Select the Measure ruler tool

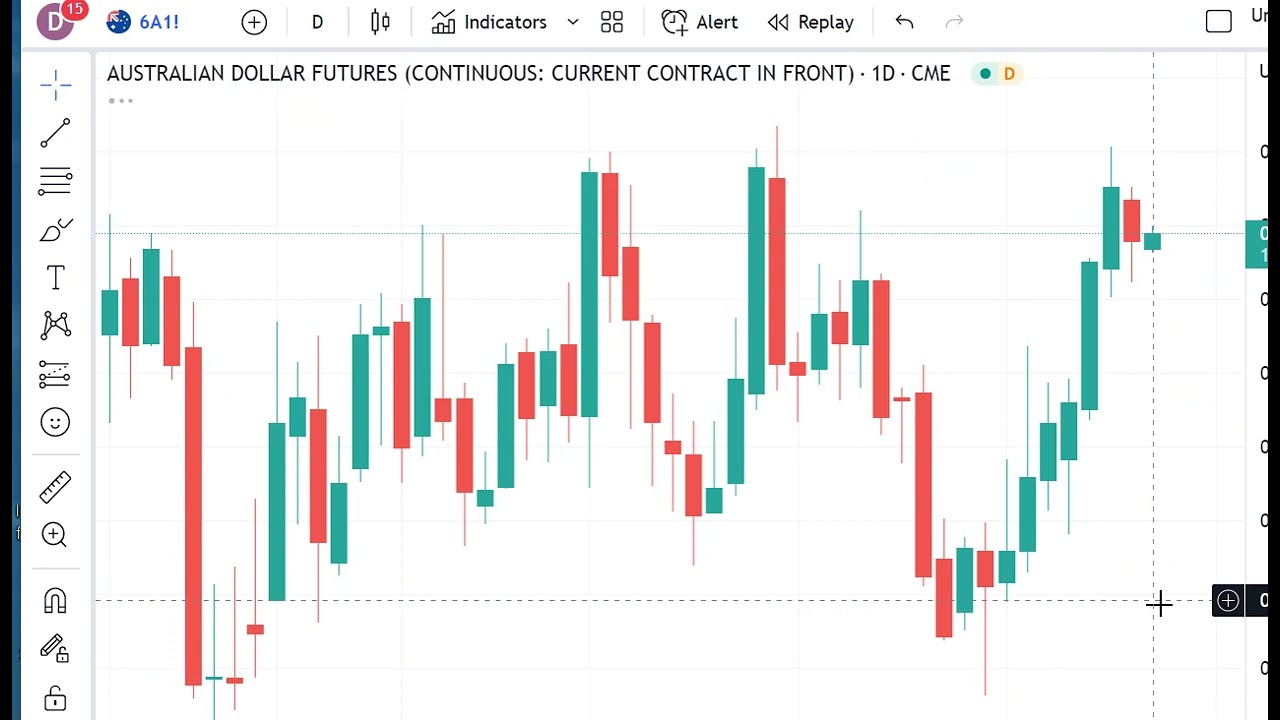(55, 486)
